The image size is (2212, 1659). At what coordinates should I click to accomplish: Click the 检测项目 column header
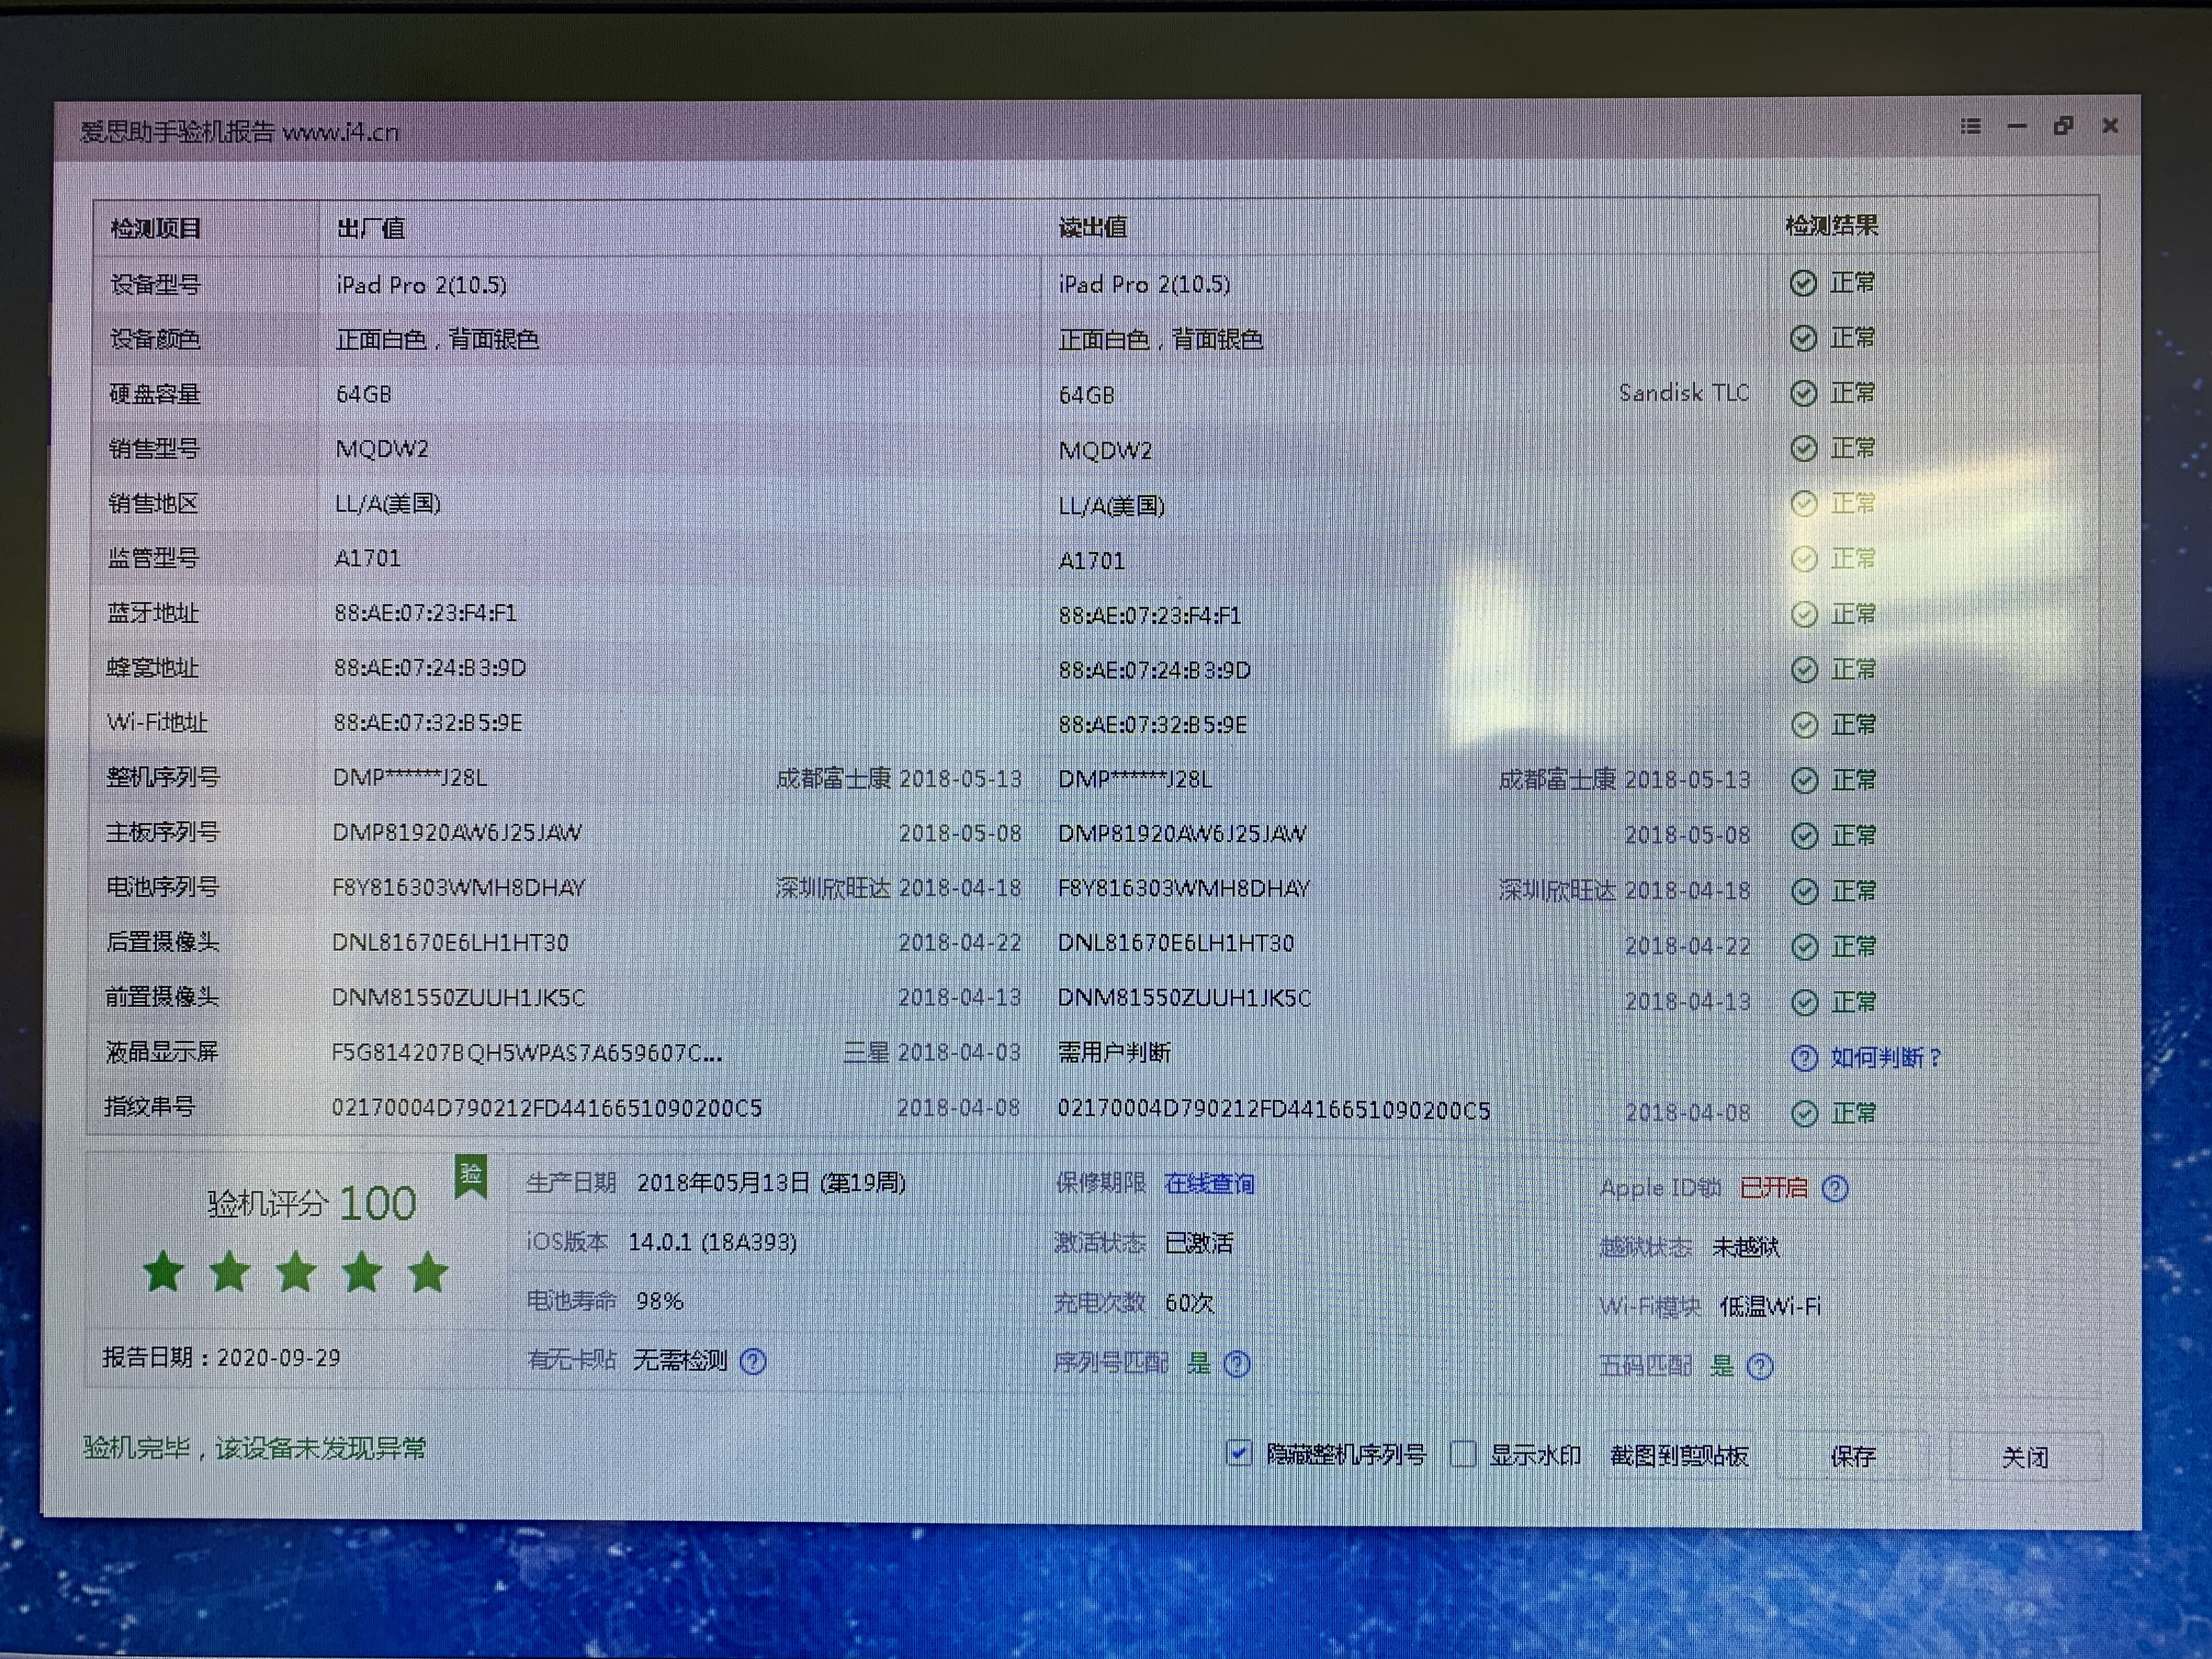click(155, 228)
